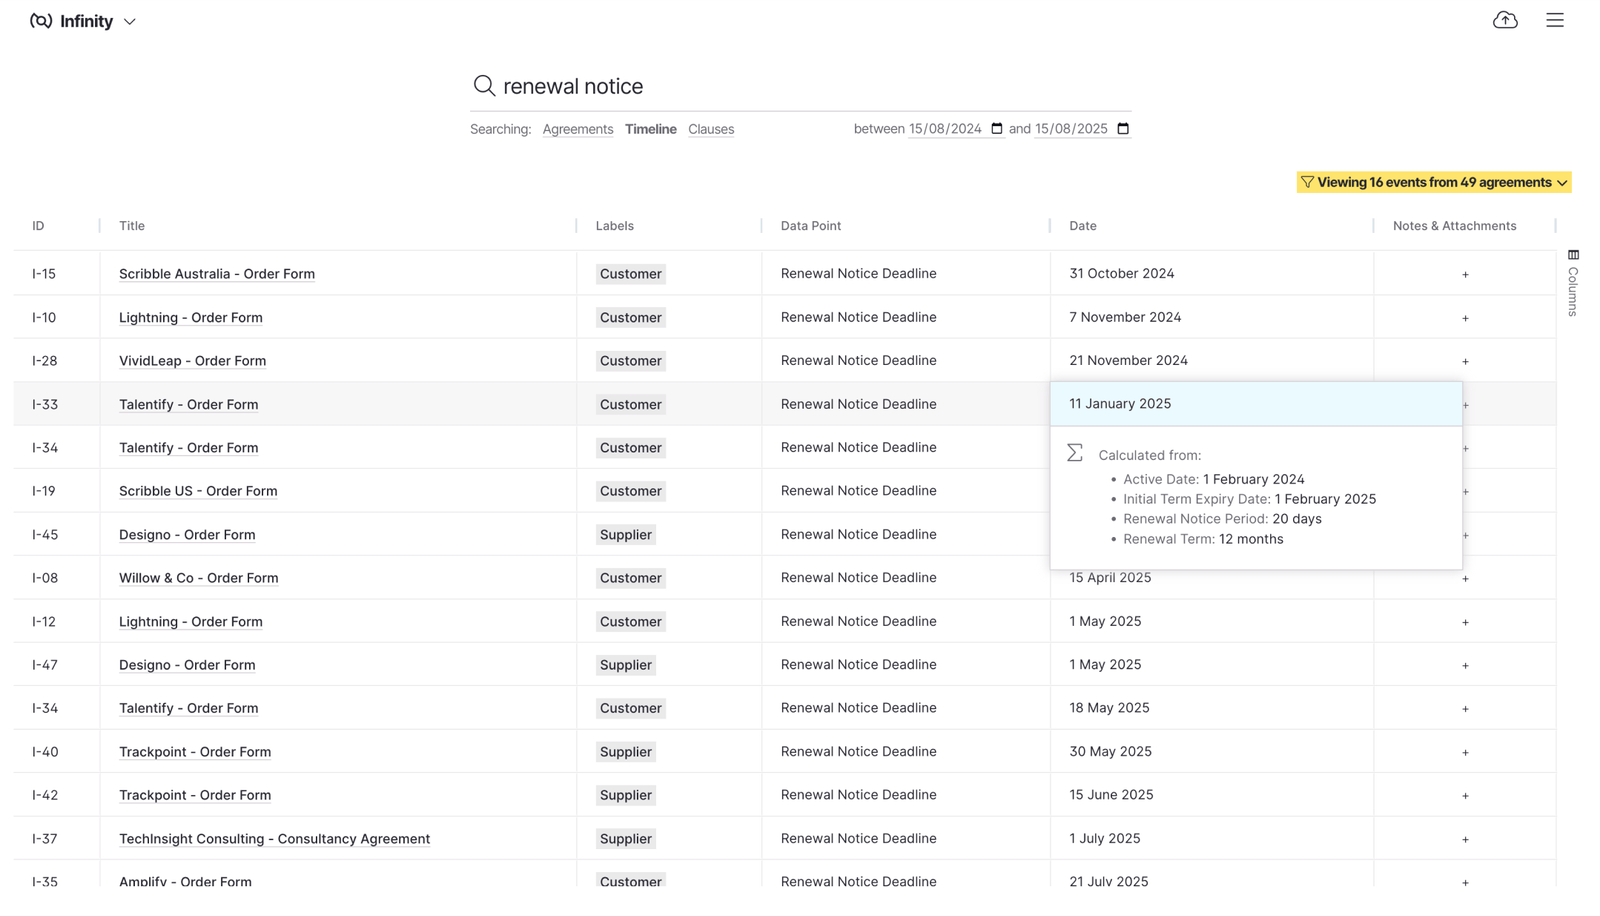The height and width of the screenshot is (916, 1600).
Task: Click the Infinity logo icon
Action: click(x=39, y=20)
